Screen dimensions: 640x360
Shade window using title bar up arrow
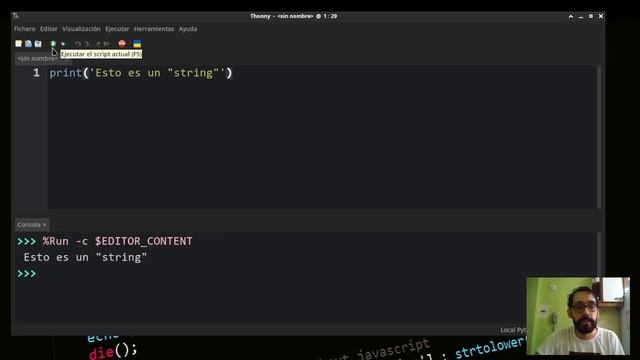(571, 16)
